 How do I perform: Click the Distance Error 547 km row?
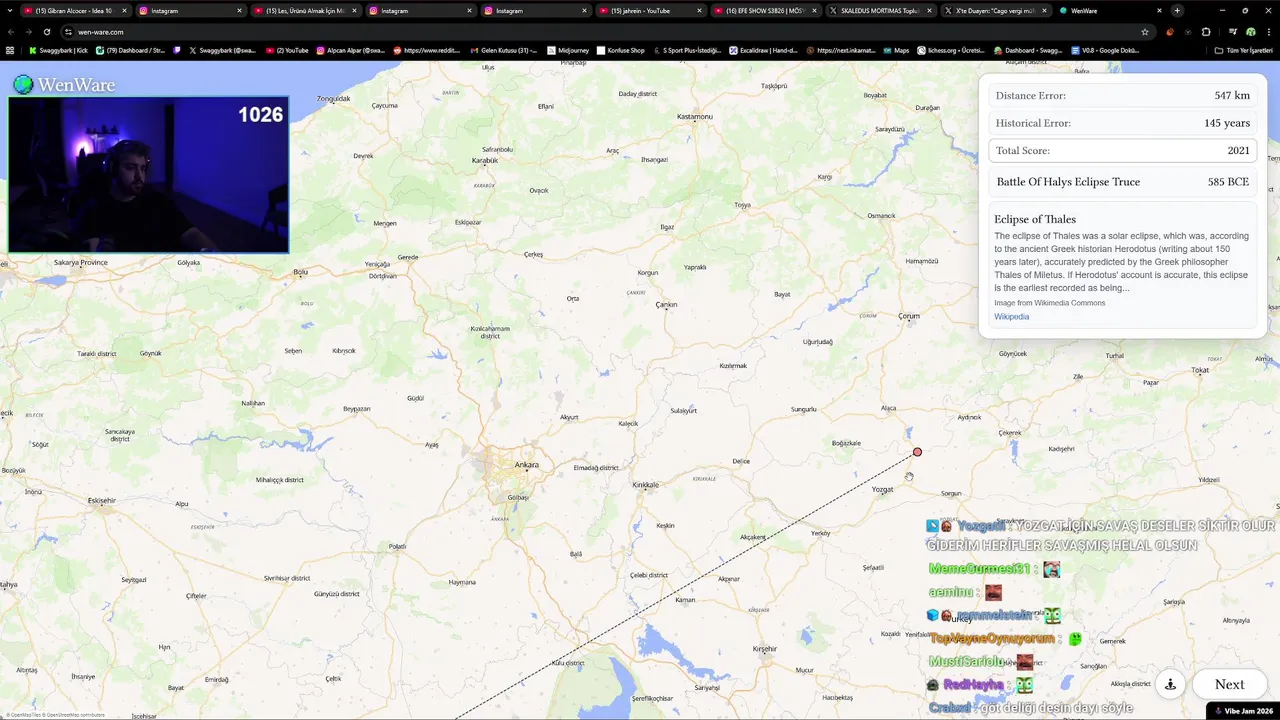click(x=1122, y=96)
